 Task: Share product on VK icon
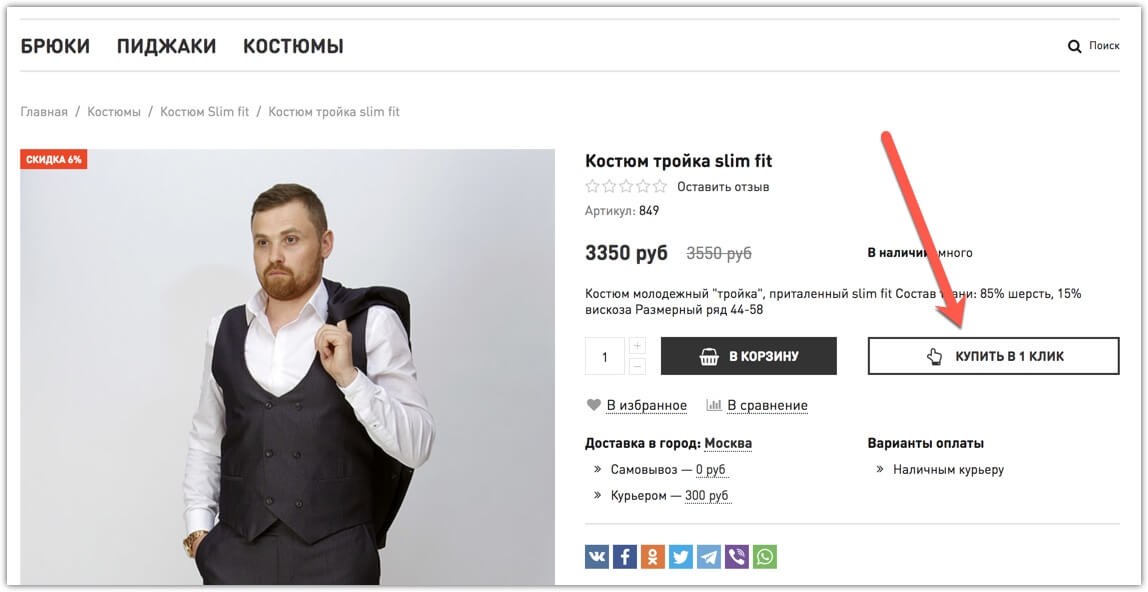click(597, 557)
